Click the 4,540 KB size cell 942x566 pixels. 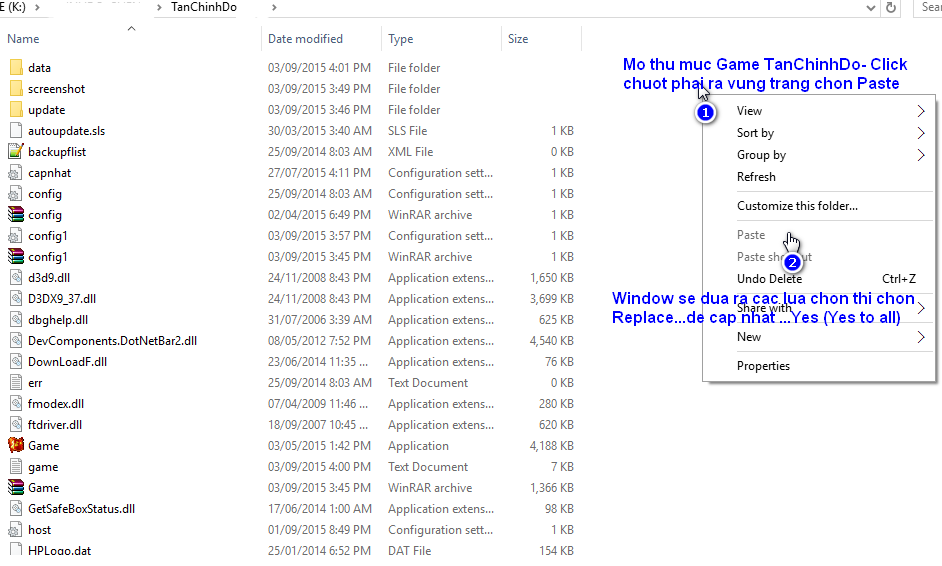(x=552, y=341)
